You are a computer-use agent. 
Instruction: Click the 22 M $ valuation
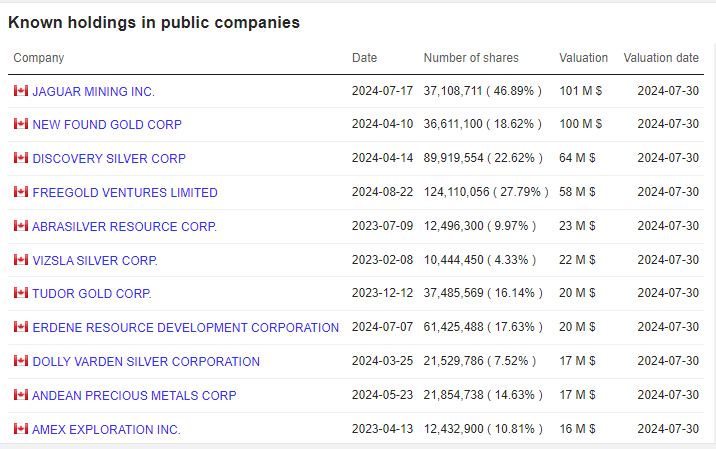click(x=577, y=260)
